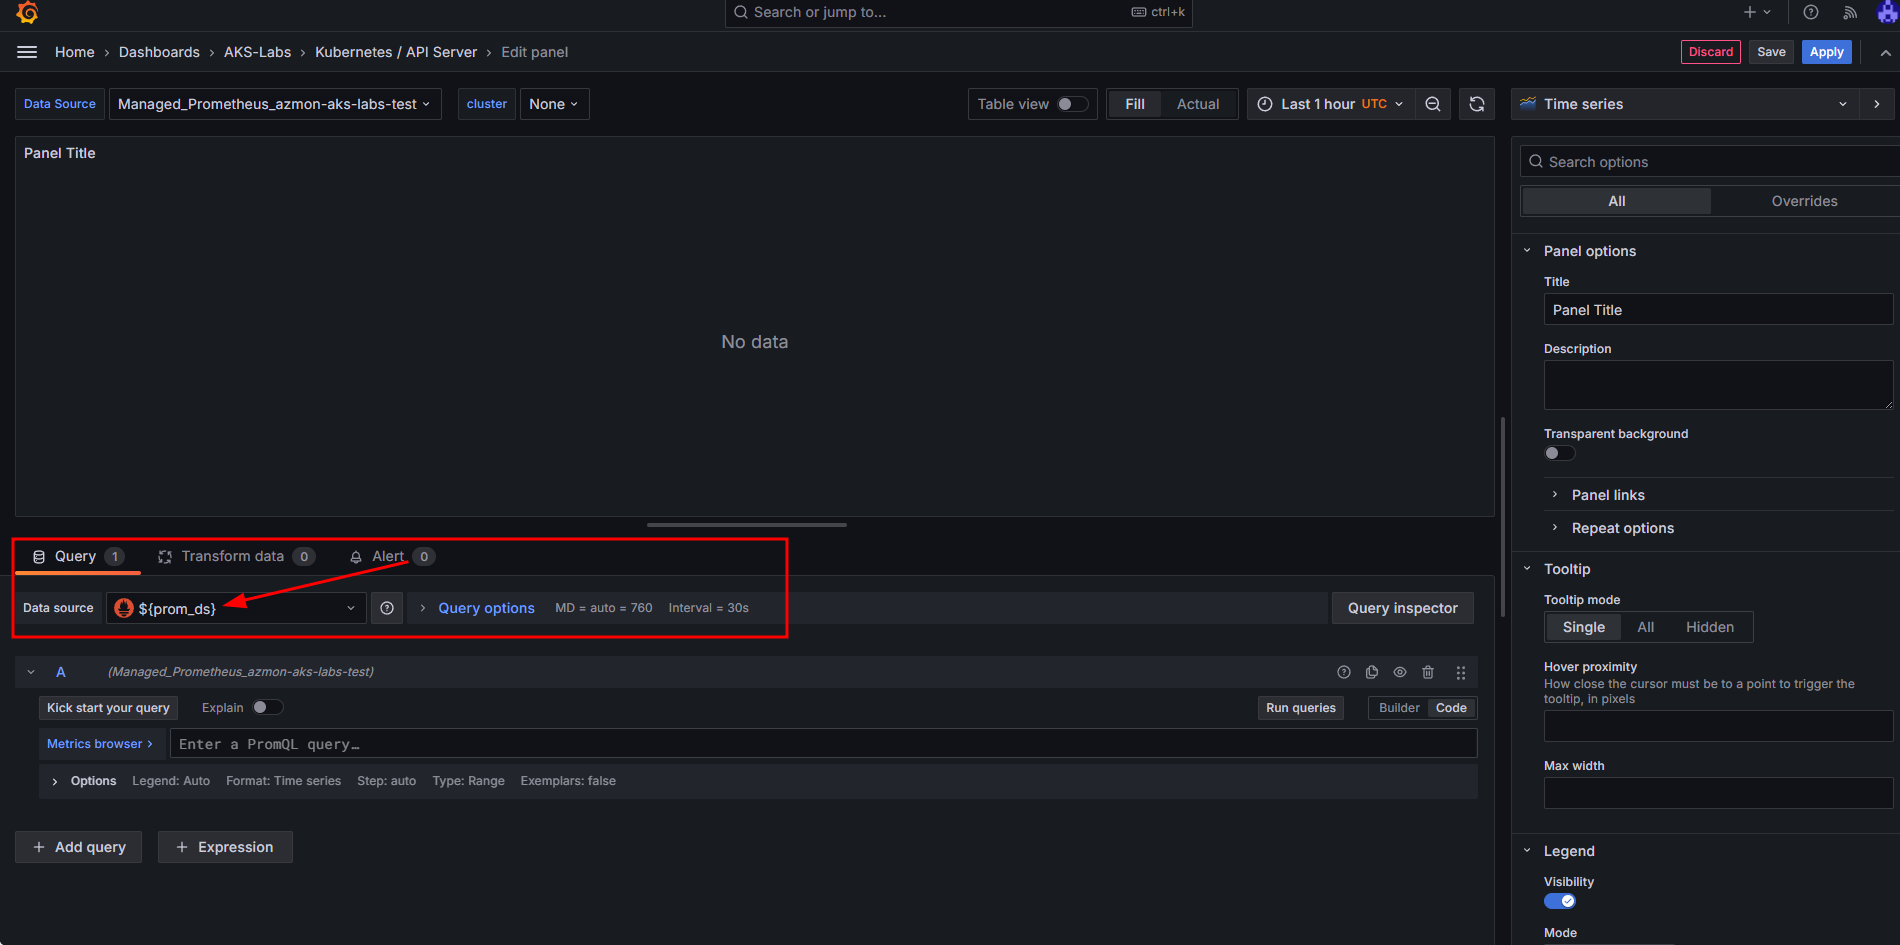
Task: Select Actual panel sizing
Action: (1198, 104)
